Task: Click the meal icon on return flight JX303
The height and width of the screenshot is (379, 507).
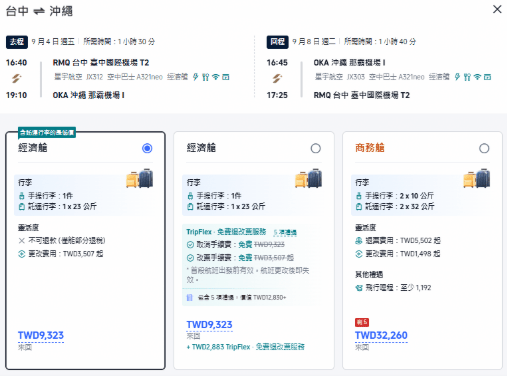Action: (x=467, y=77)
